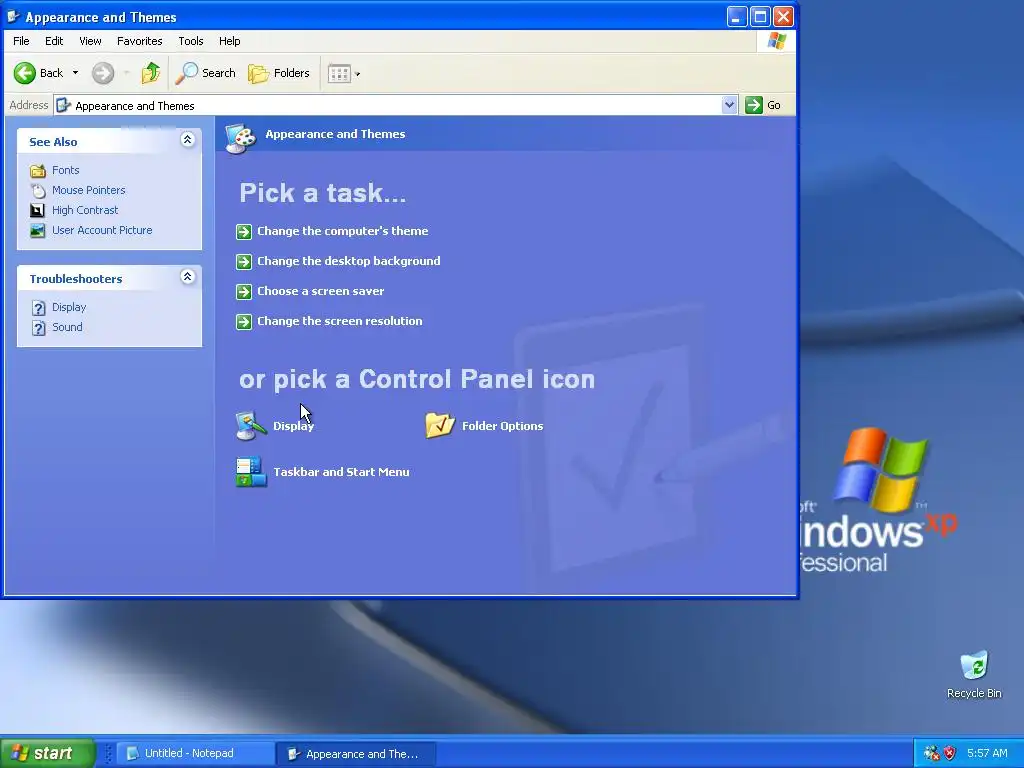This screenshot has width=1024, height=768.
Task: Click the Mouse Pointers icon
Action: click(x=38, y=191)
